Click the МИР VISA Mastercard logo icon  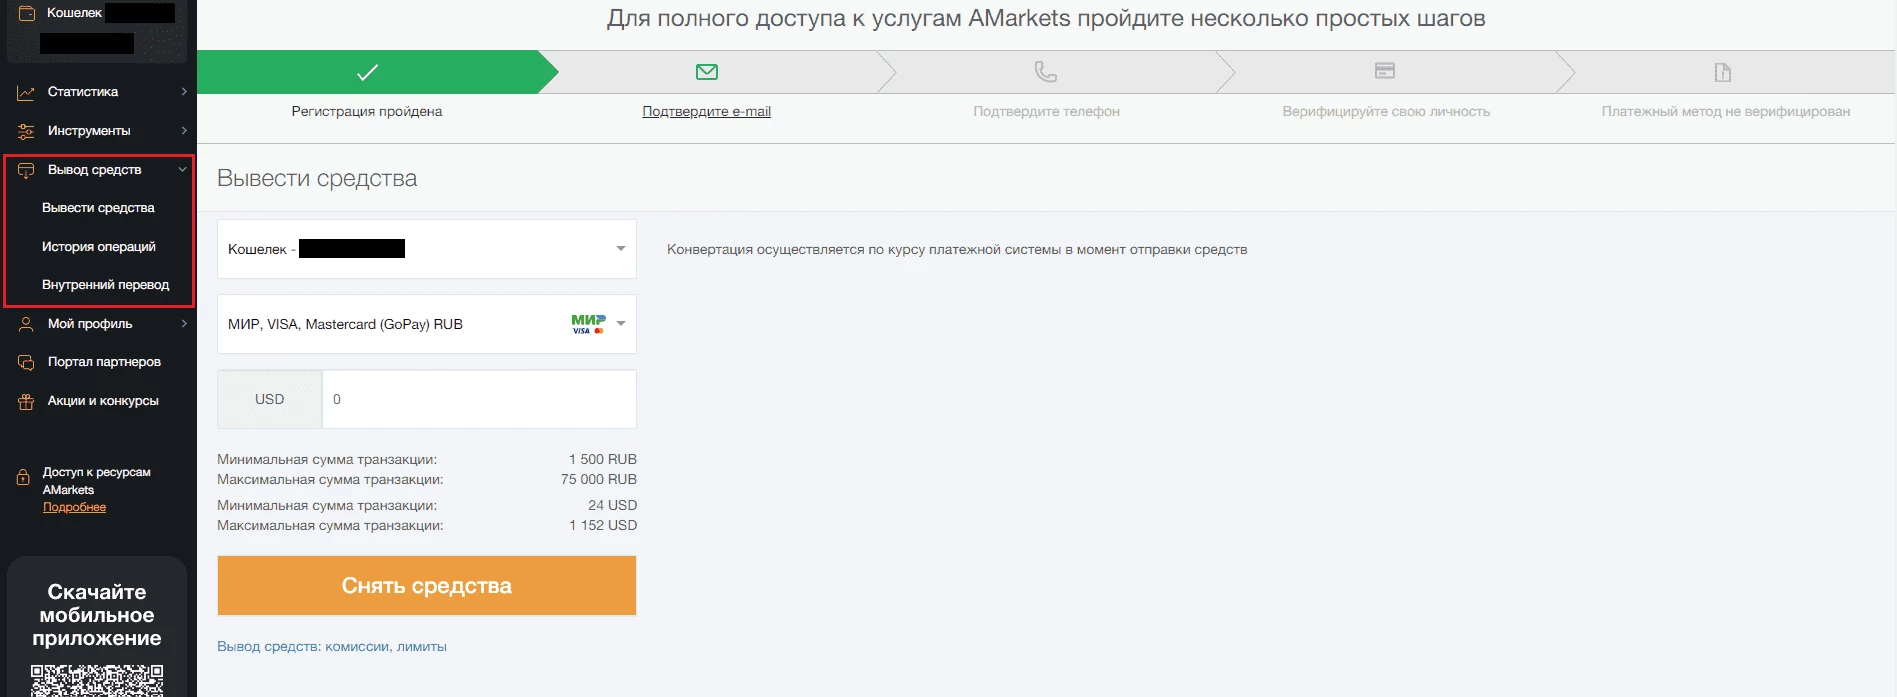[x=589, y=324]
